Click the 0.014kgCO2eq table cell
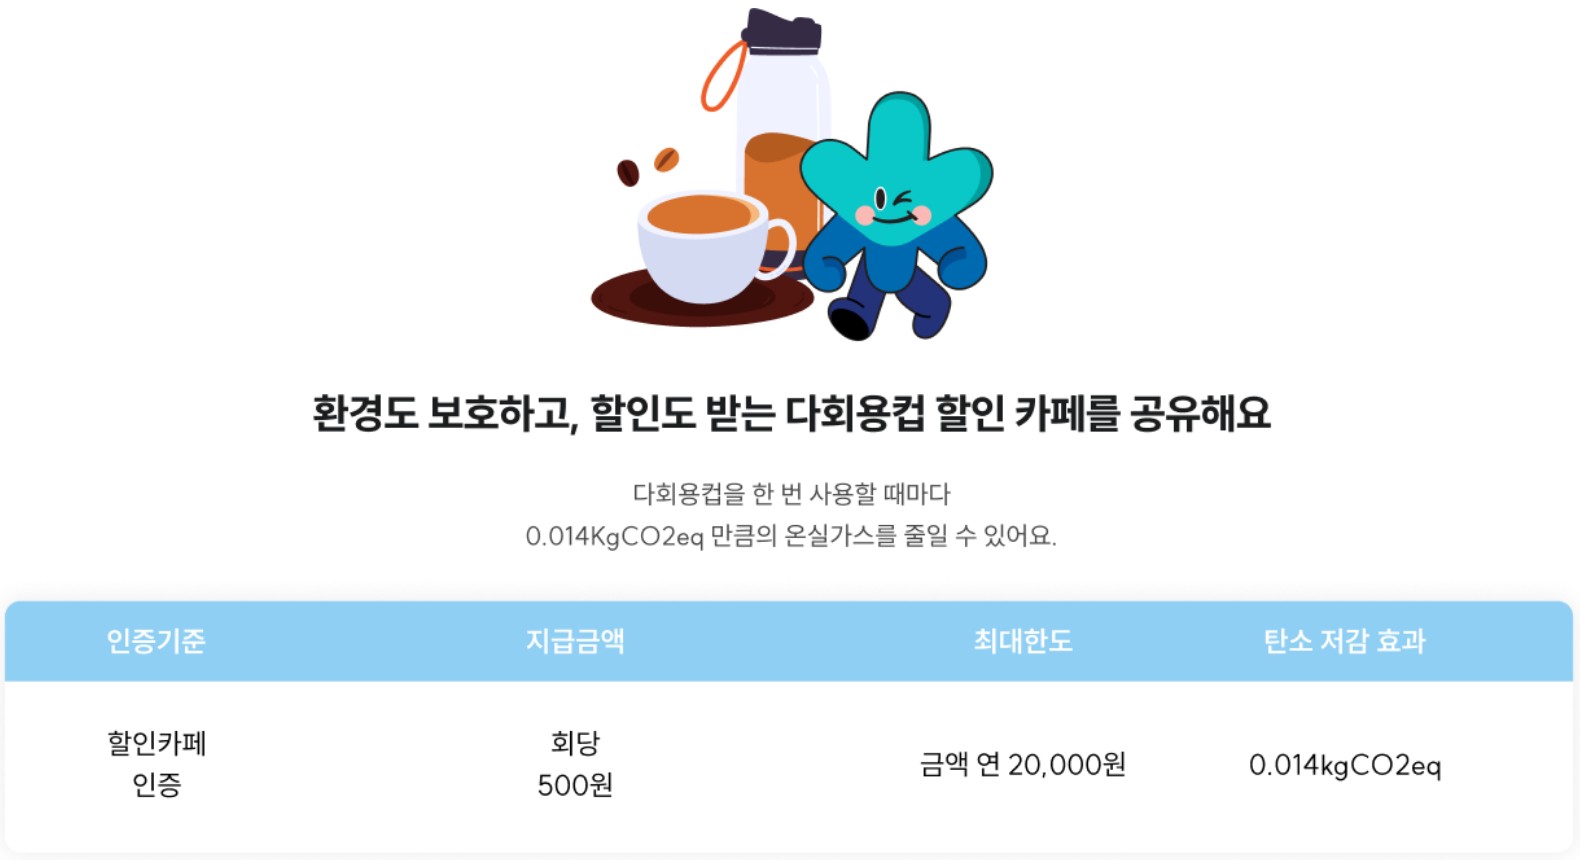The image size is (1580, 860). pos(1345,765)
